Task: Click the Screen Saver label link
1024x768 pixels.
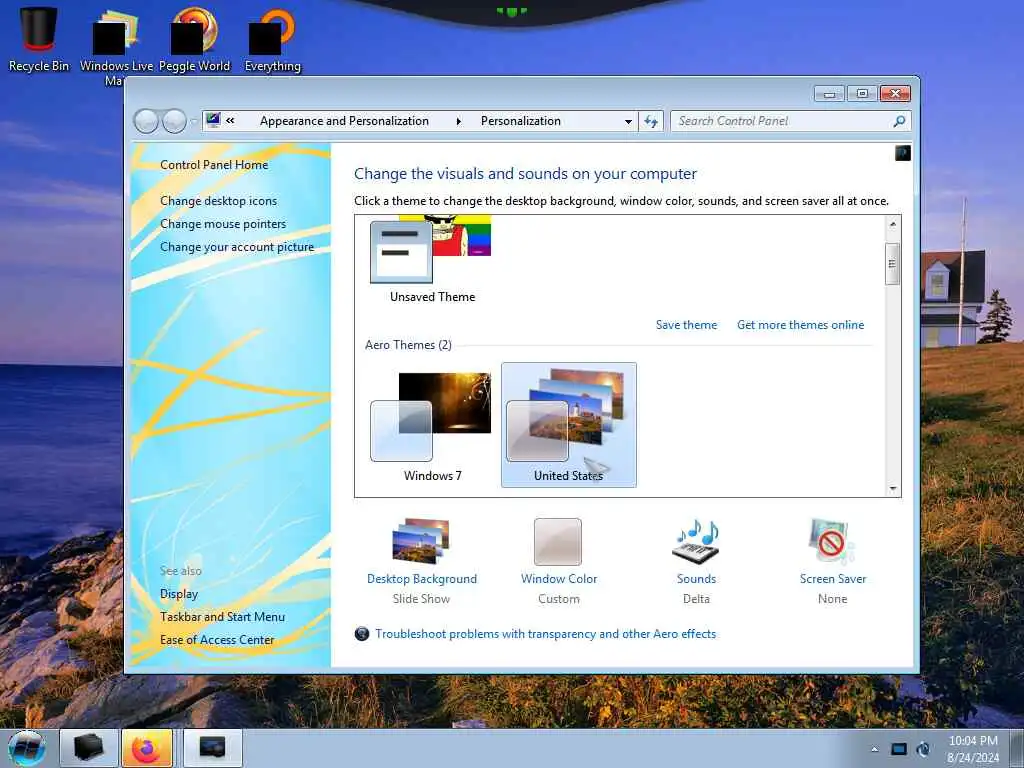Action: point(833,579)
